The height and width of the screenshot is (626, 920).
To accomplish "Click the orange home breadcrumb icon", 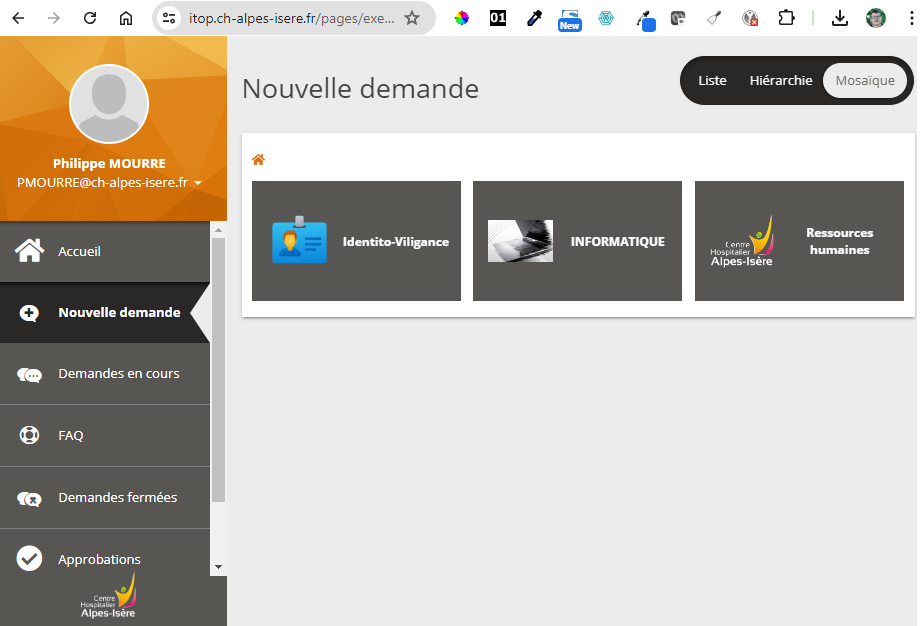I will point(258,160).
